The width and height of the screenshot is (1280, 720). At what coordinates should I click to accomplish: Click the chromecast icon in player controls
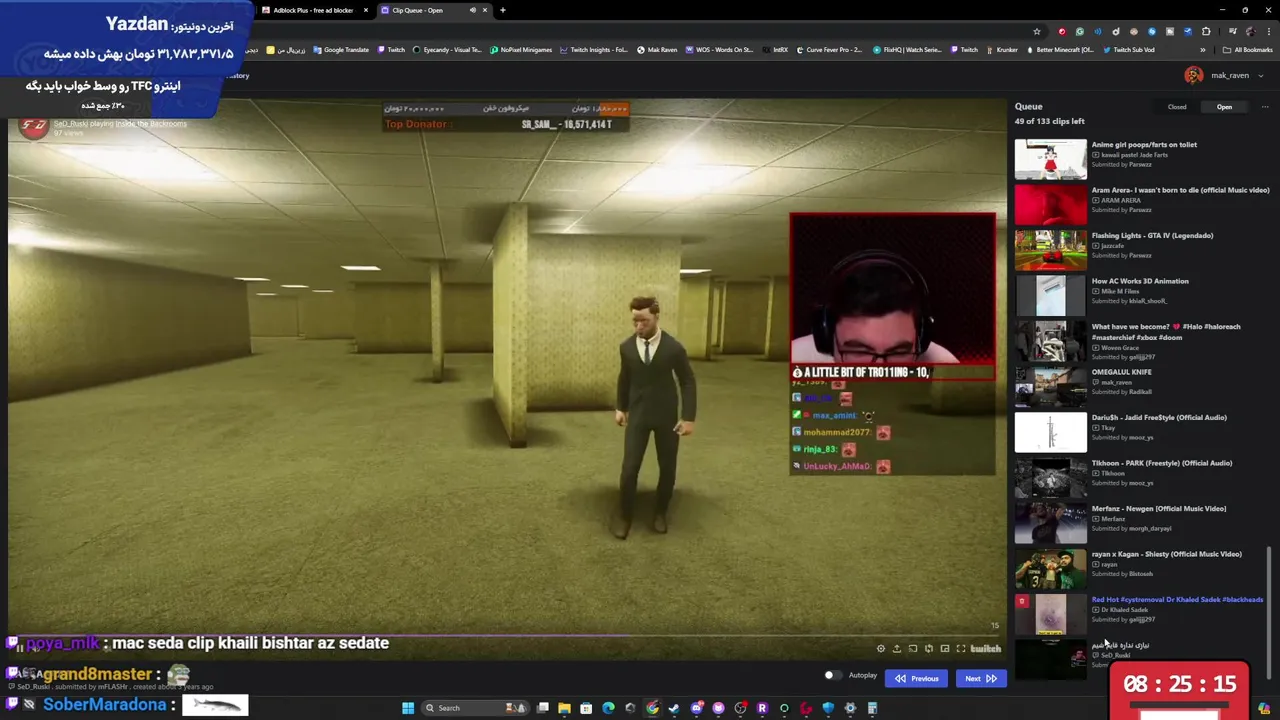pyautogui.click(x=913, y=649)
